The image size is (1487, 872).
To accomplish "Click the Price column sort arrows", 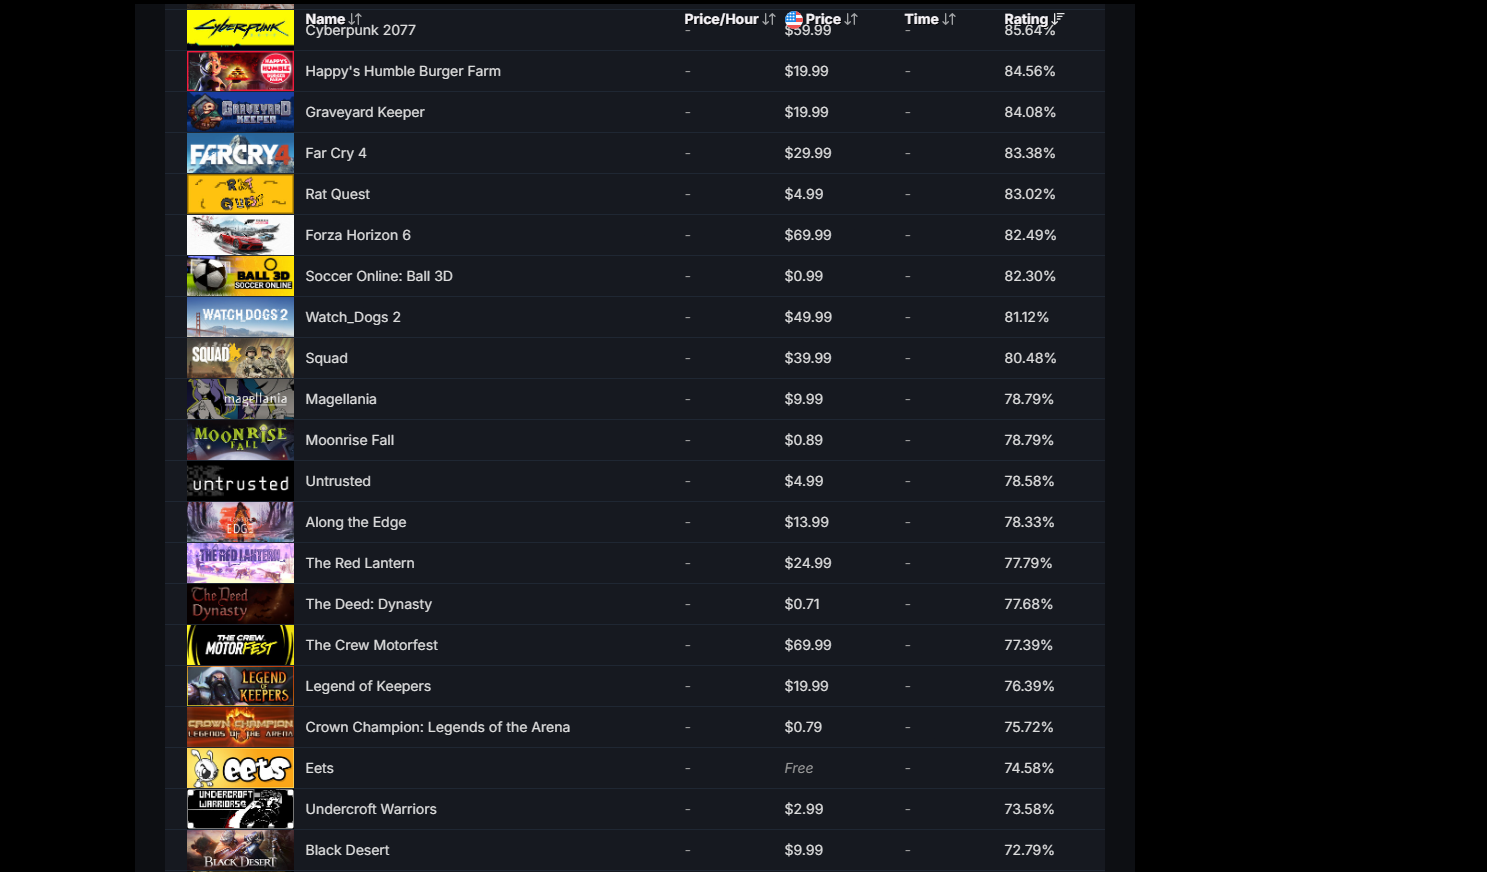I will (851, 19).
